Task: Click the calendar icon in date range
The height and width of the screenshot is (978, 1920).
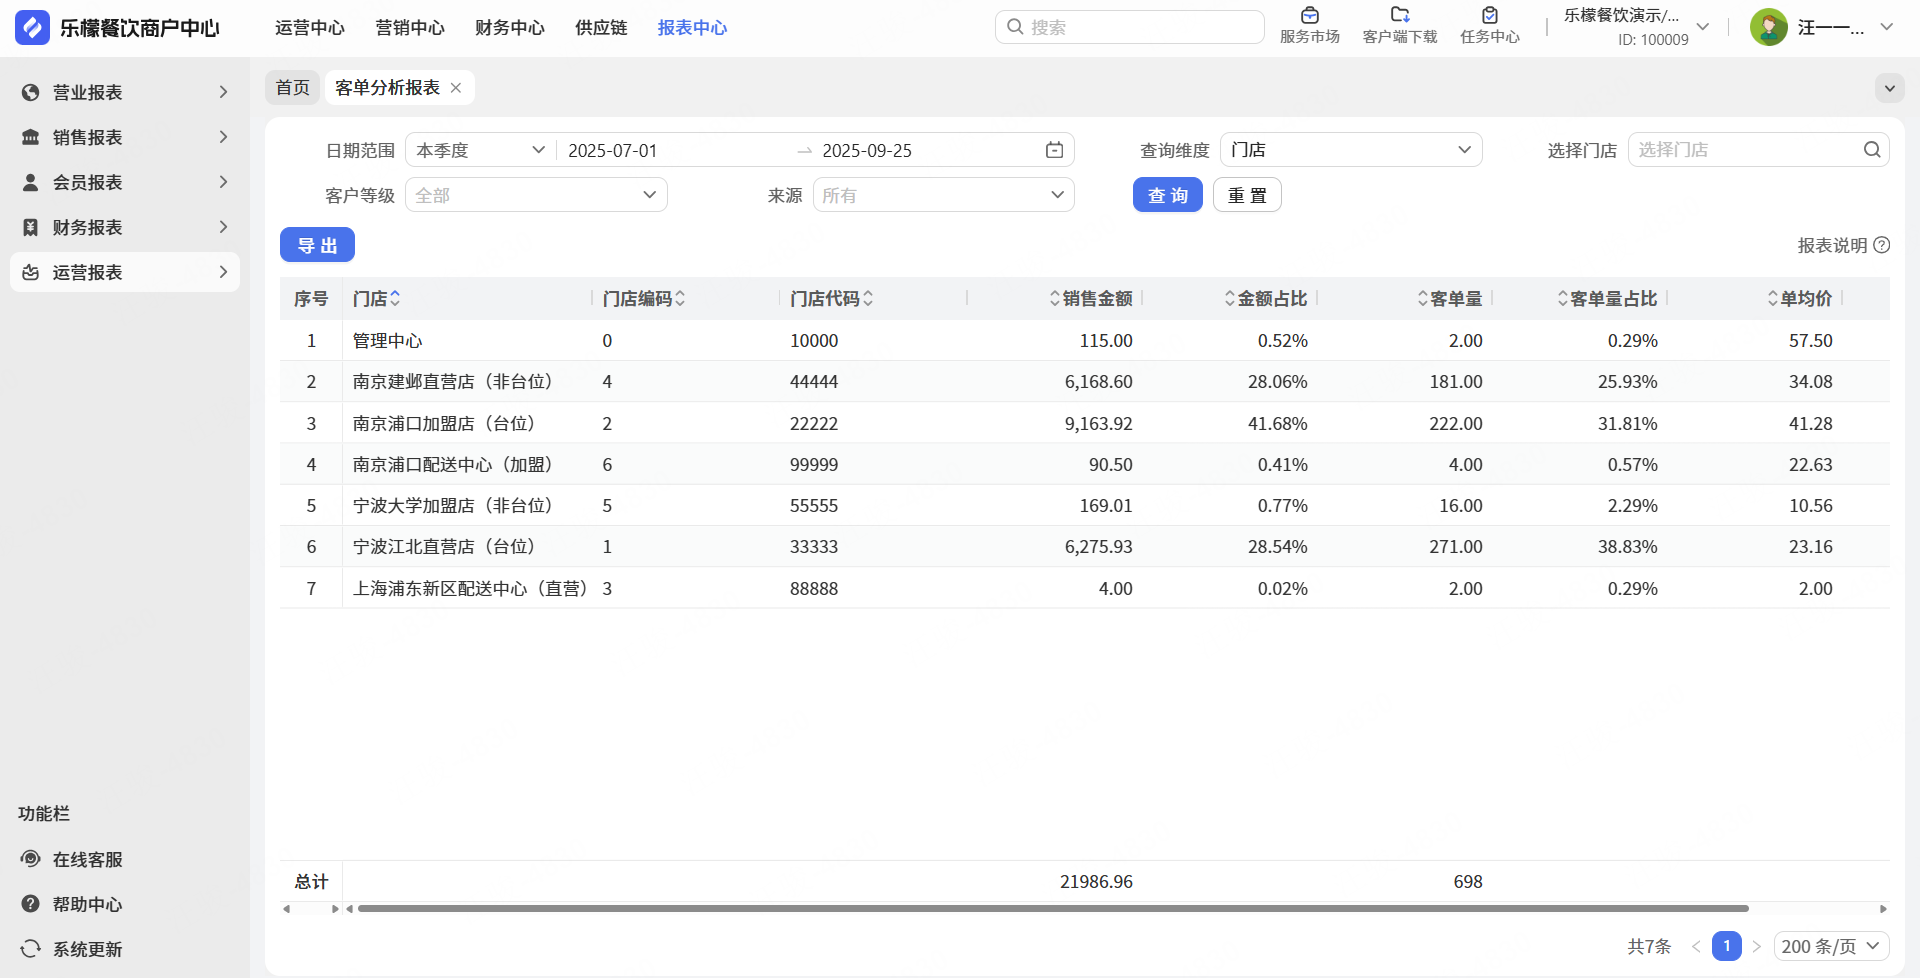Action: pyautogui.click(x=1054, y=150)
